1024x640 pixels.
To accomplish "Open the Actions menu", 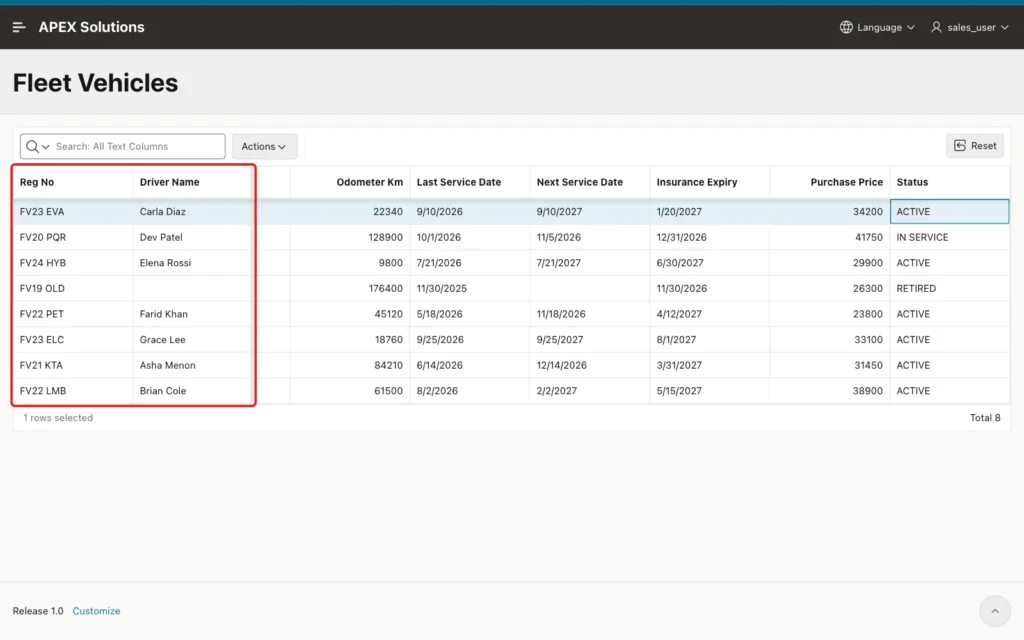I will pyautogui.click(x=264, y=146).
